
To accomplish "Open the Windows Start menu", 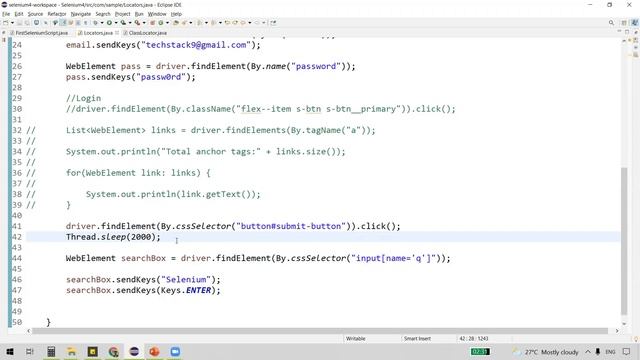I will tap(9, 351).
